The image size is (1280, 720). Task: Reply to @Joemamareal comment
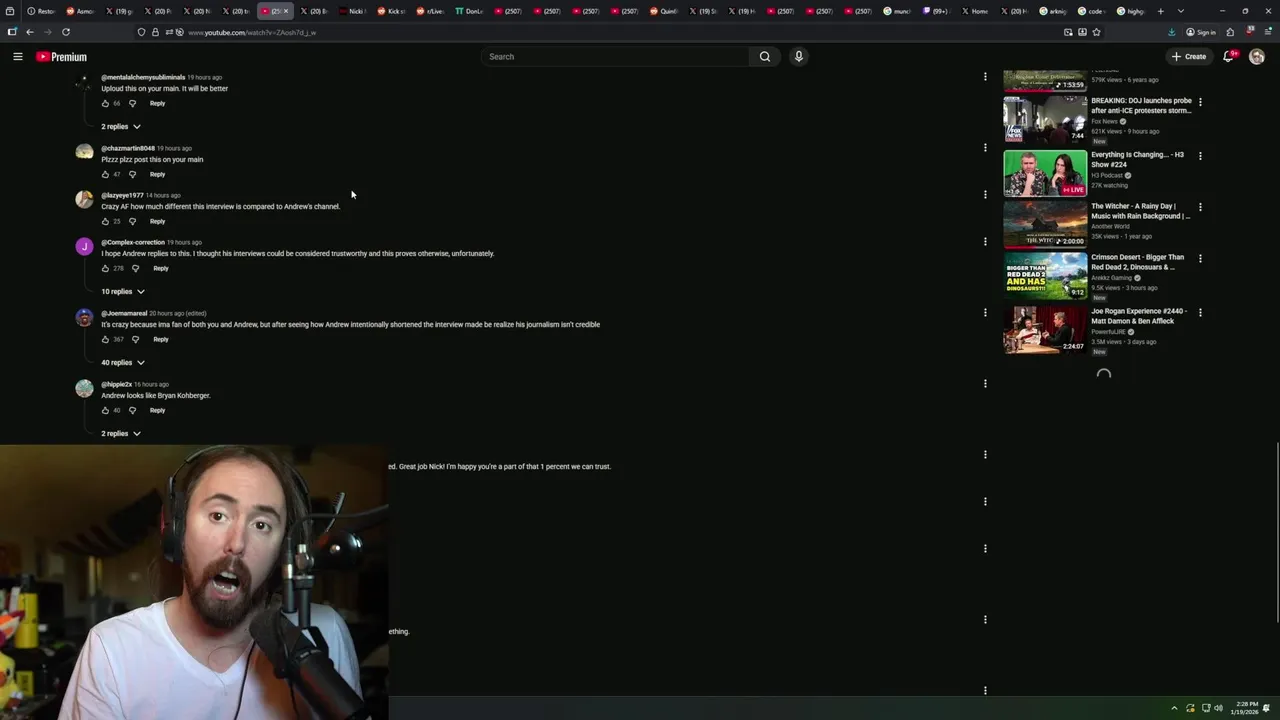160,339
